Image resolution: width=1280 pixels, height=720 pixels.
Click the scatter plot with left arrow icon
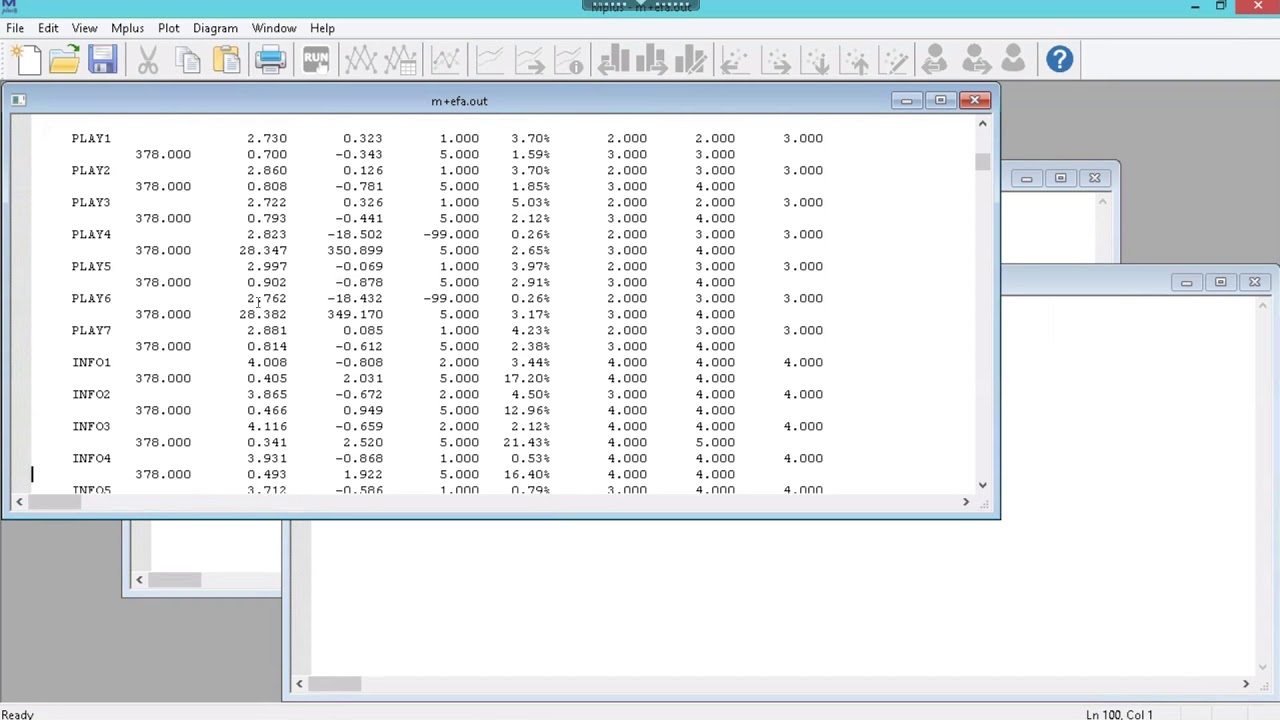tap(735, 60)
